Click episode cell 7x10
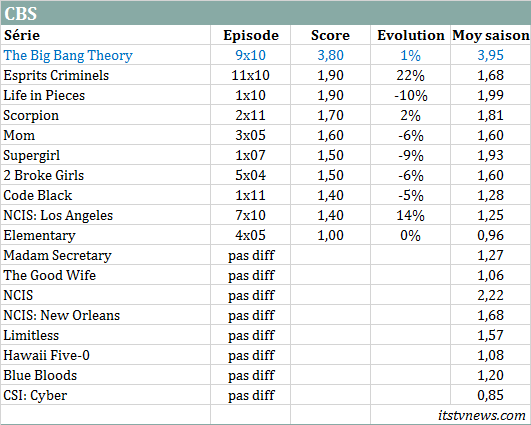The image size is (531, 425). click(x=251, y=215)
